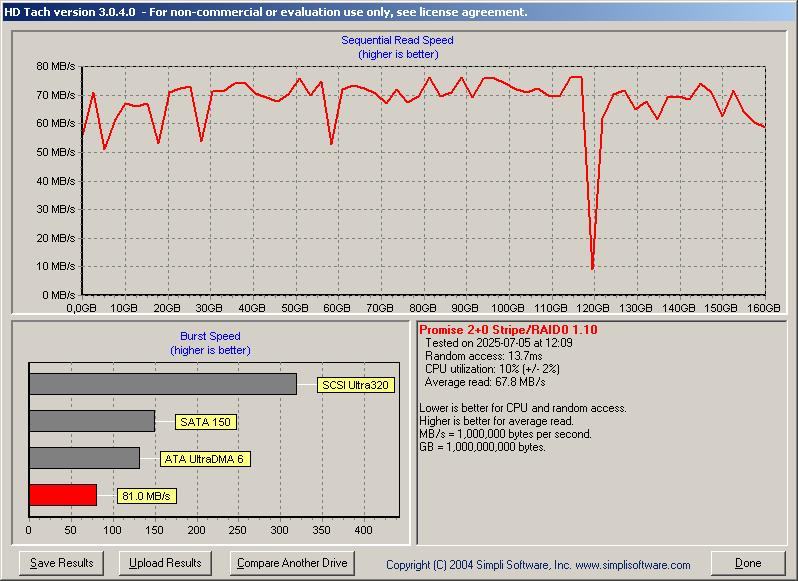This screenshot has width=798, height=581.
Task: Upload Results to the server
Action: point(165,563)
